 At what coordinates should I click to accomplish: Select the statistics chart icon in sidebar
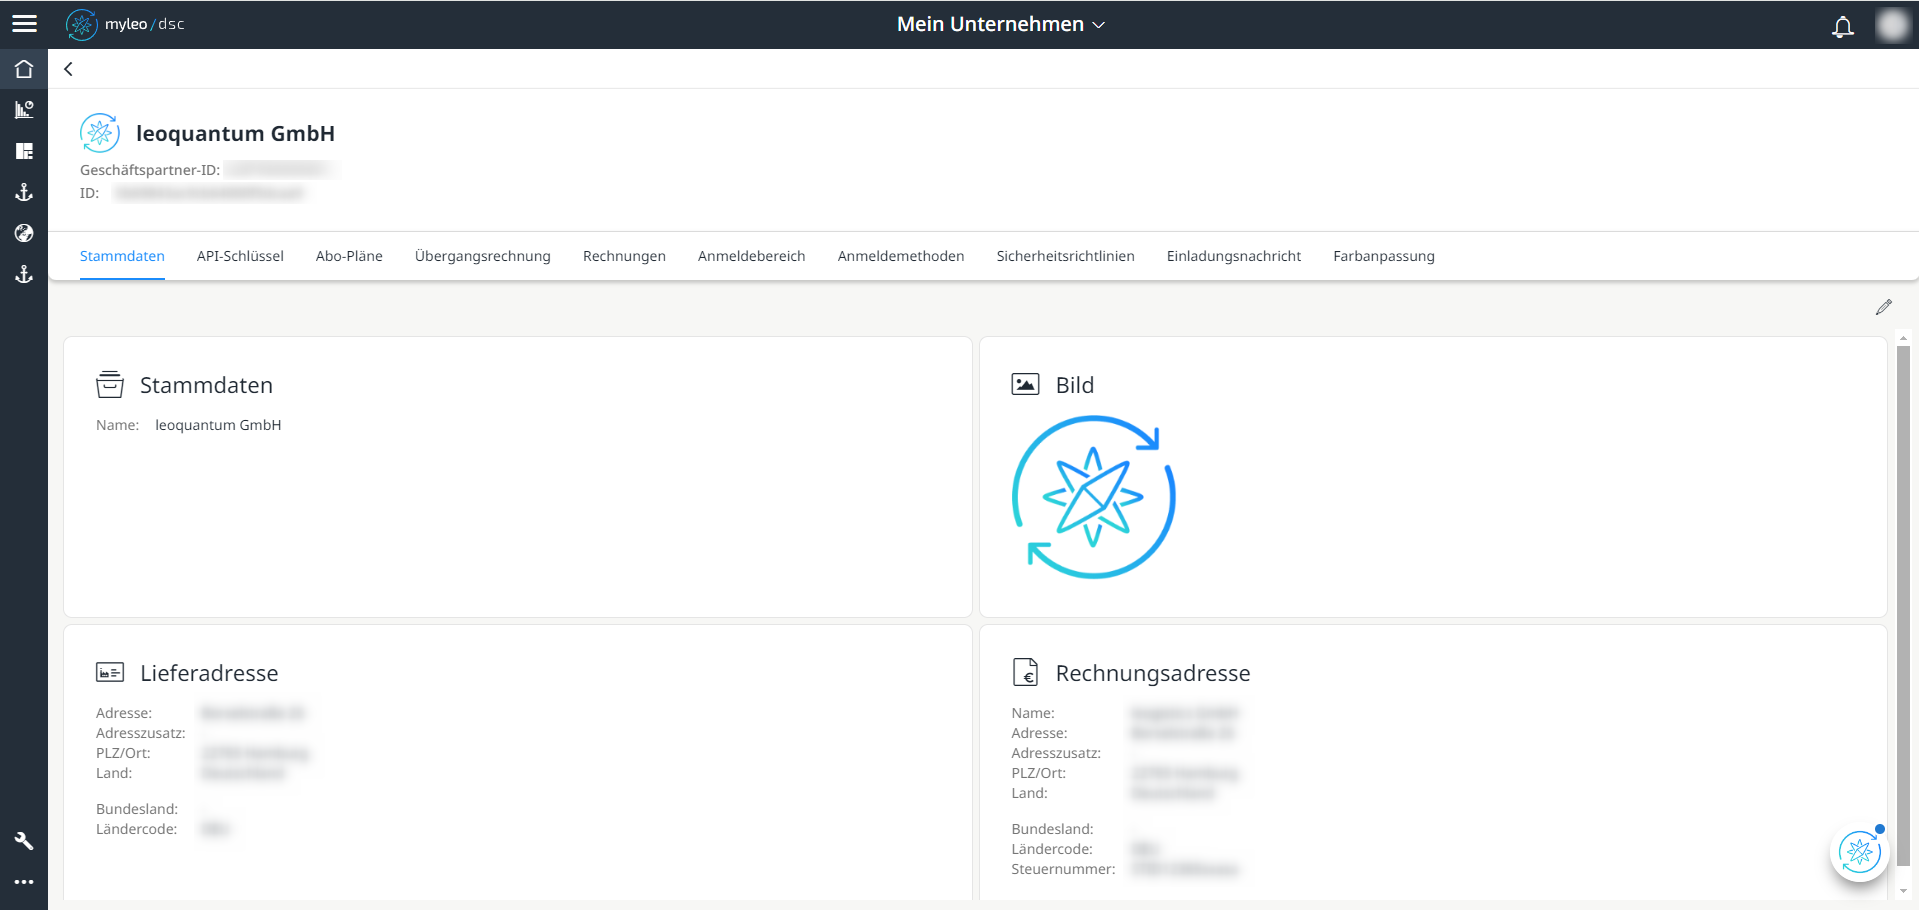(x=24, y=110)
